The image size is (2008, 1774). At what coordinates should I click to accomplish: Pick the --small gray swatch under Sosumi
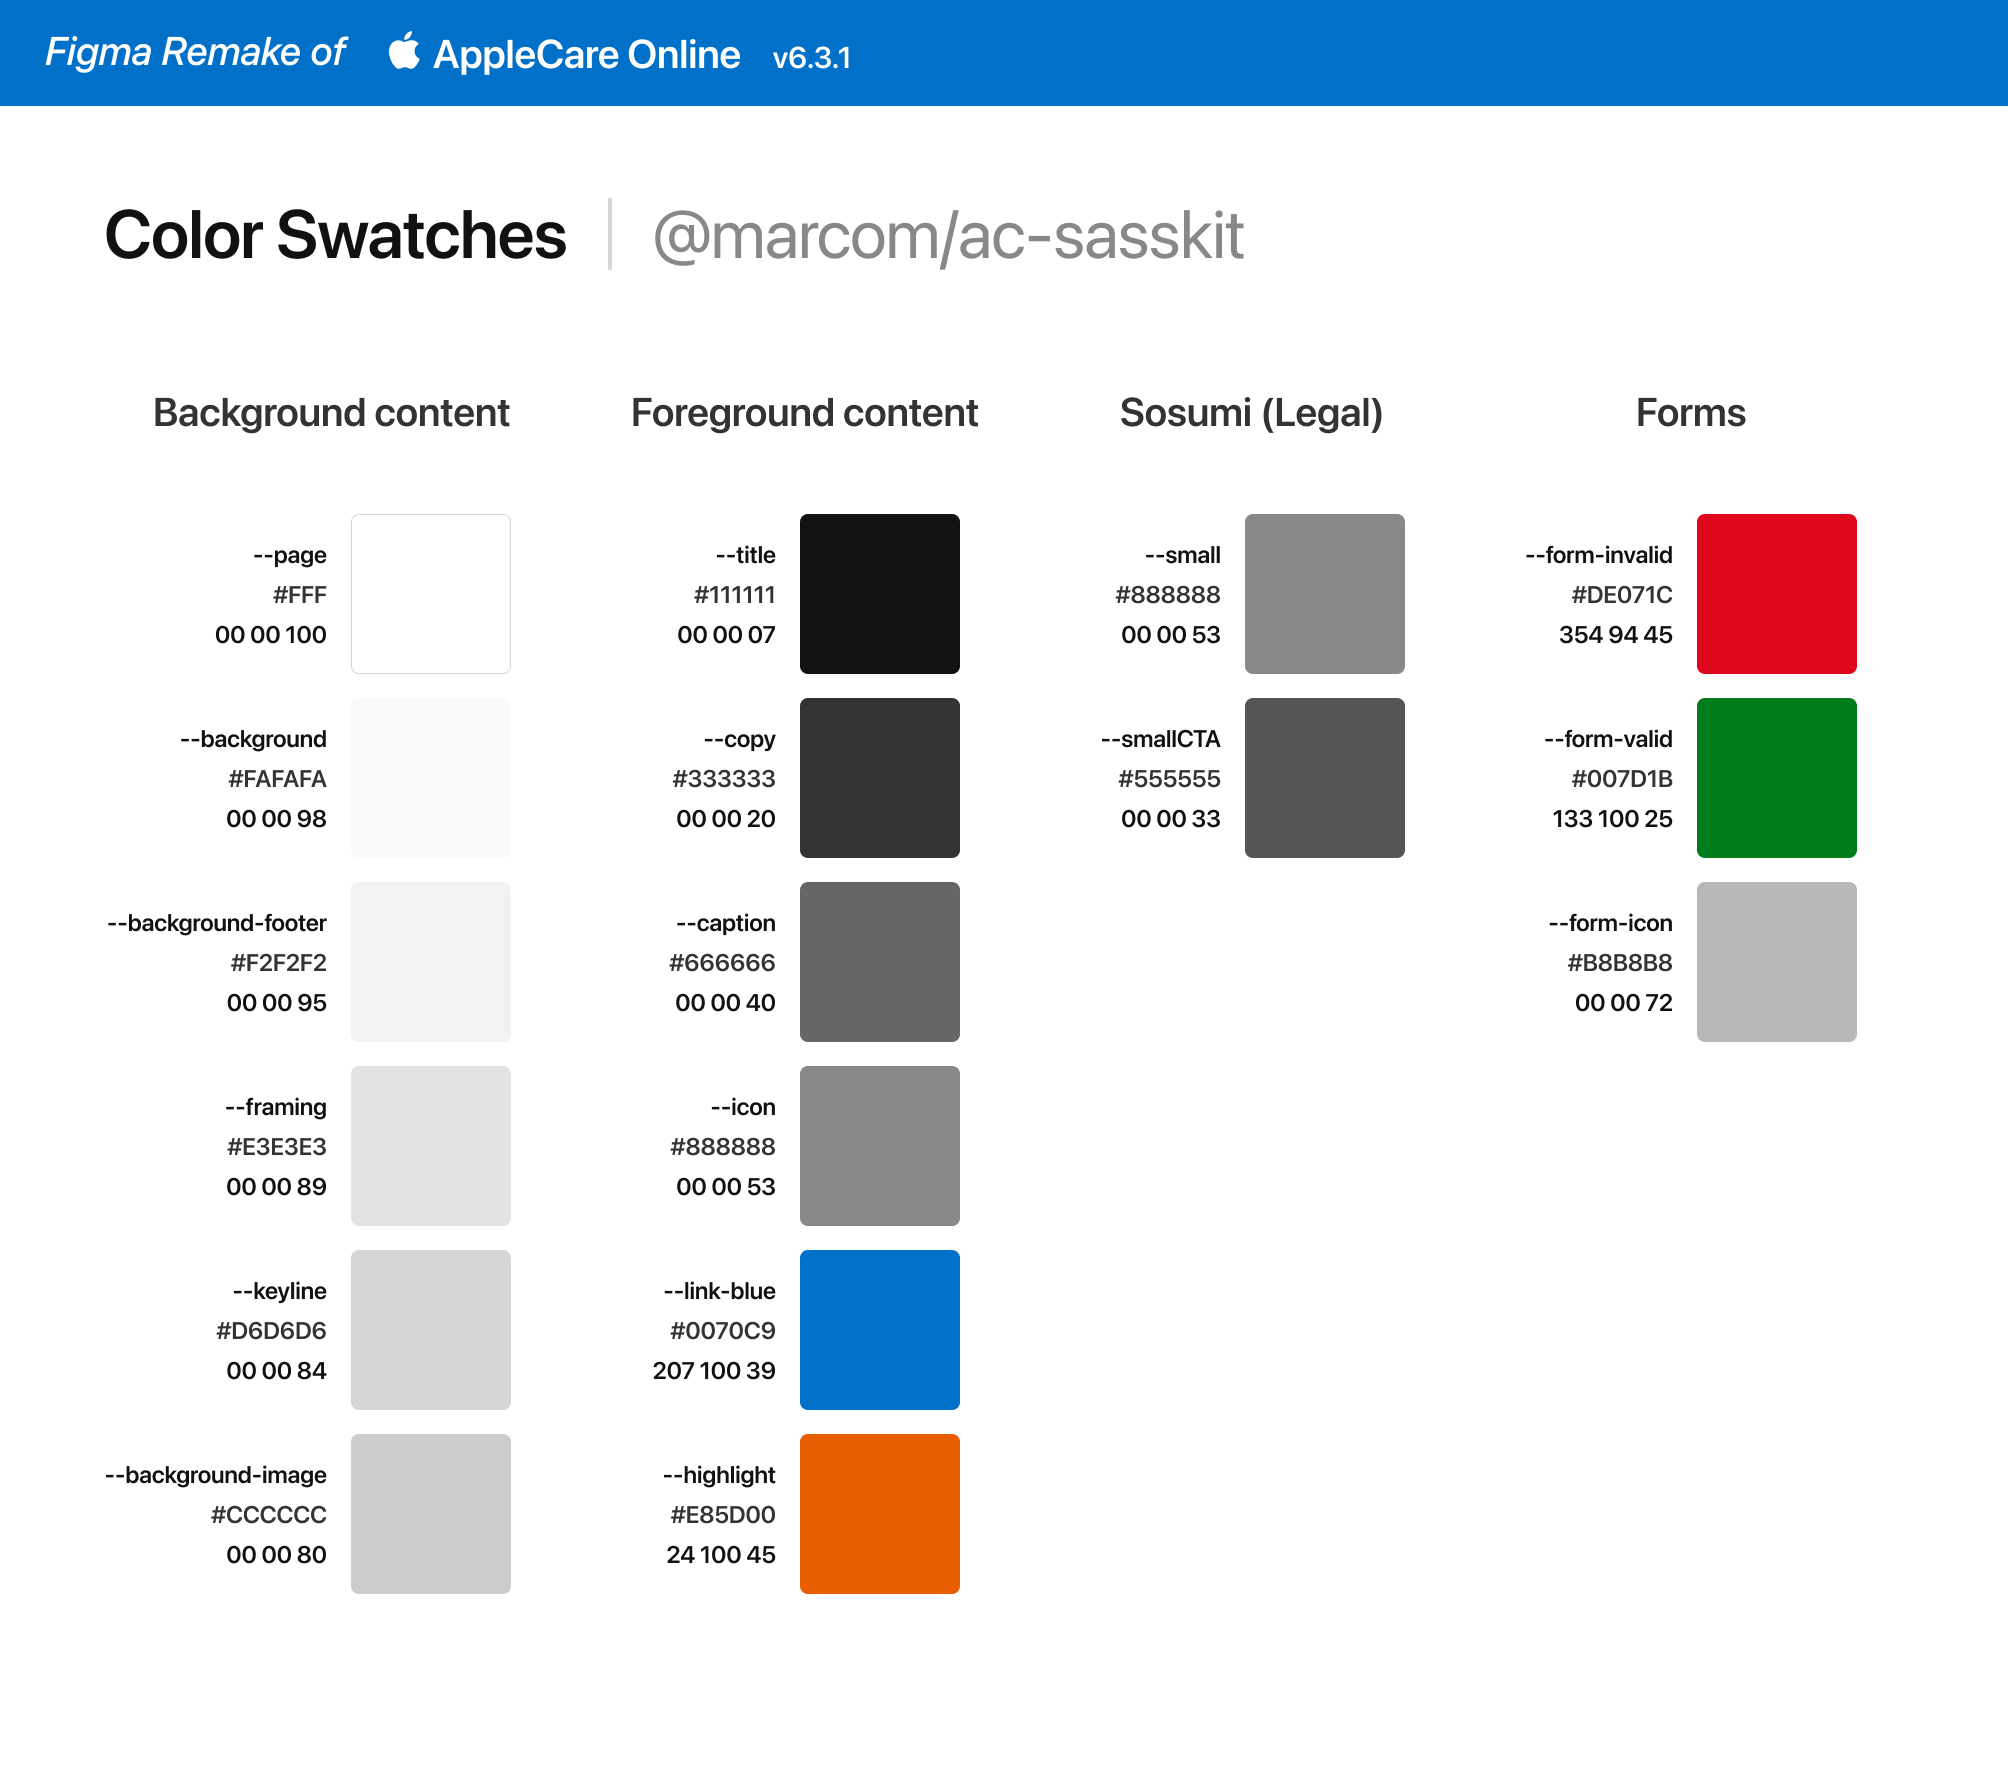click(x=1324, y=593)
